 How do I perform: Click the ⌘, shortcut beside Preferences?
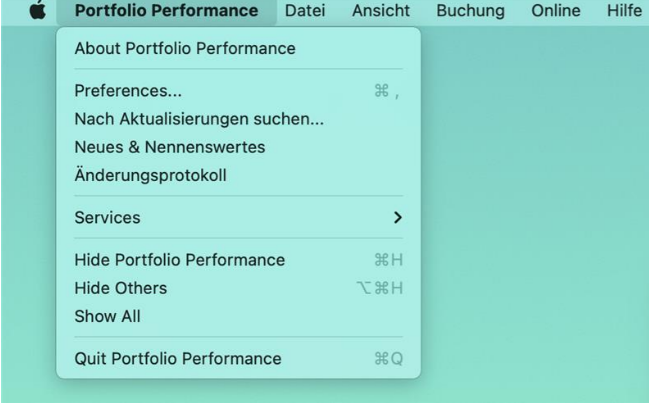[x=387, y=91]
